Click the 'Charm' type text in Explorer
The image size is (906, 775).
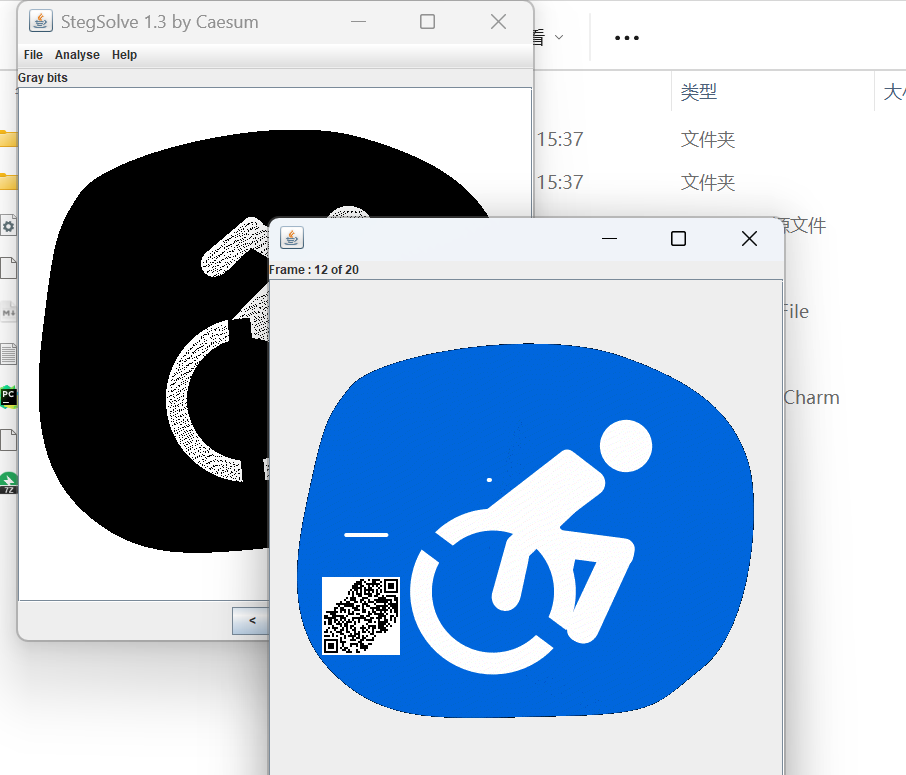click(811, 398)
